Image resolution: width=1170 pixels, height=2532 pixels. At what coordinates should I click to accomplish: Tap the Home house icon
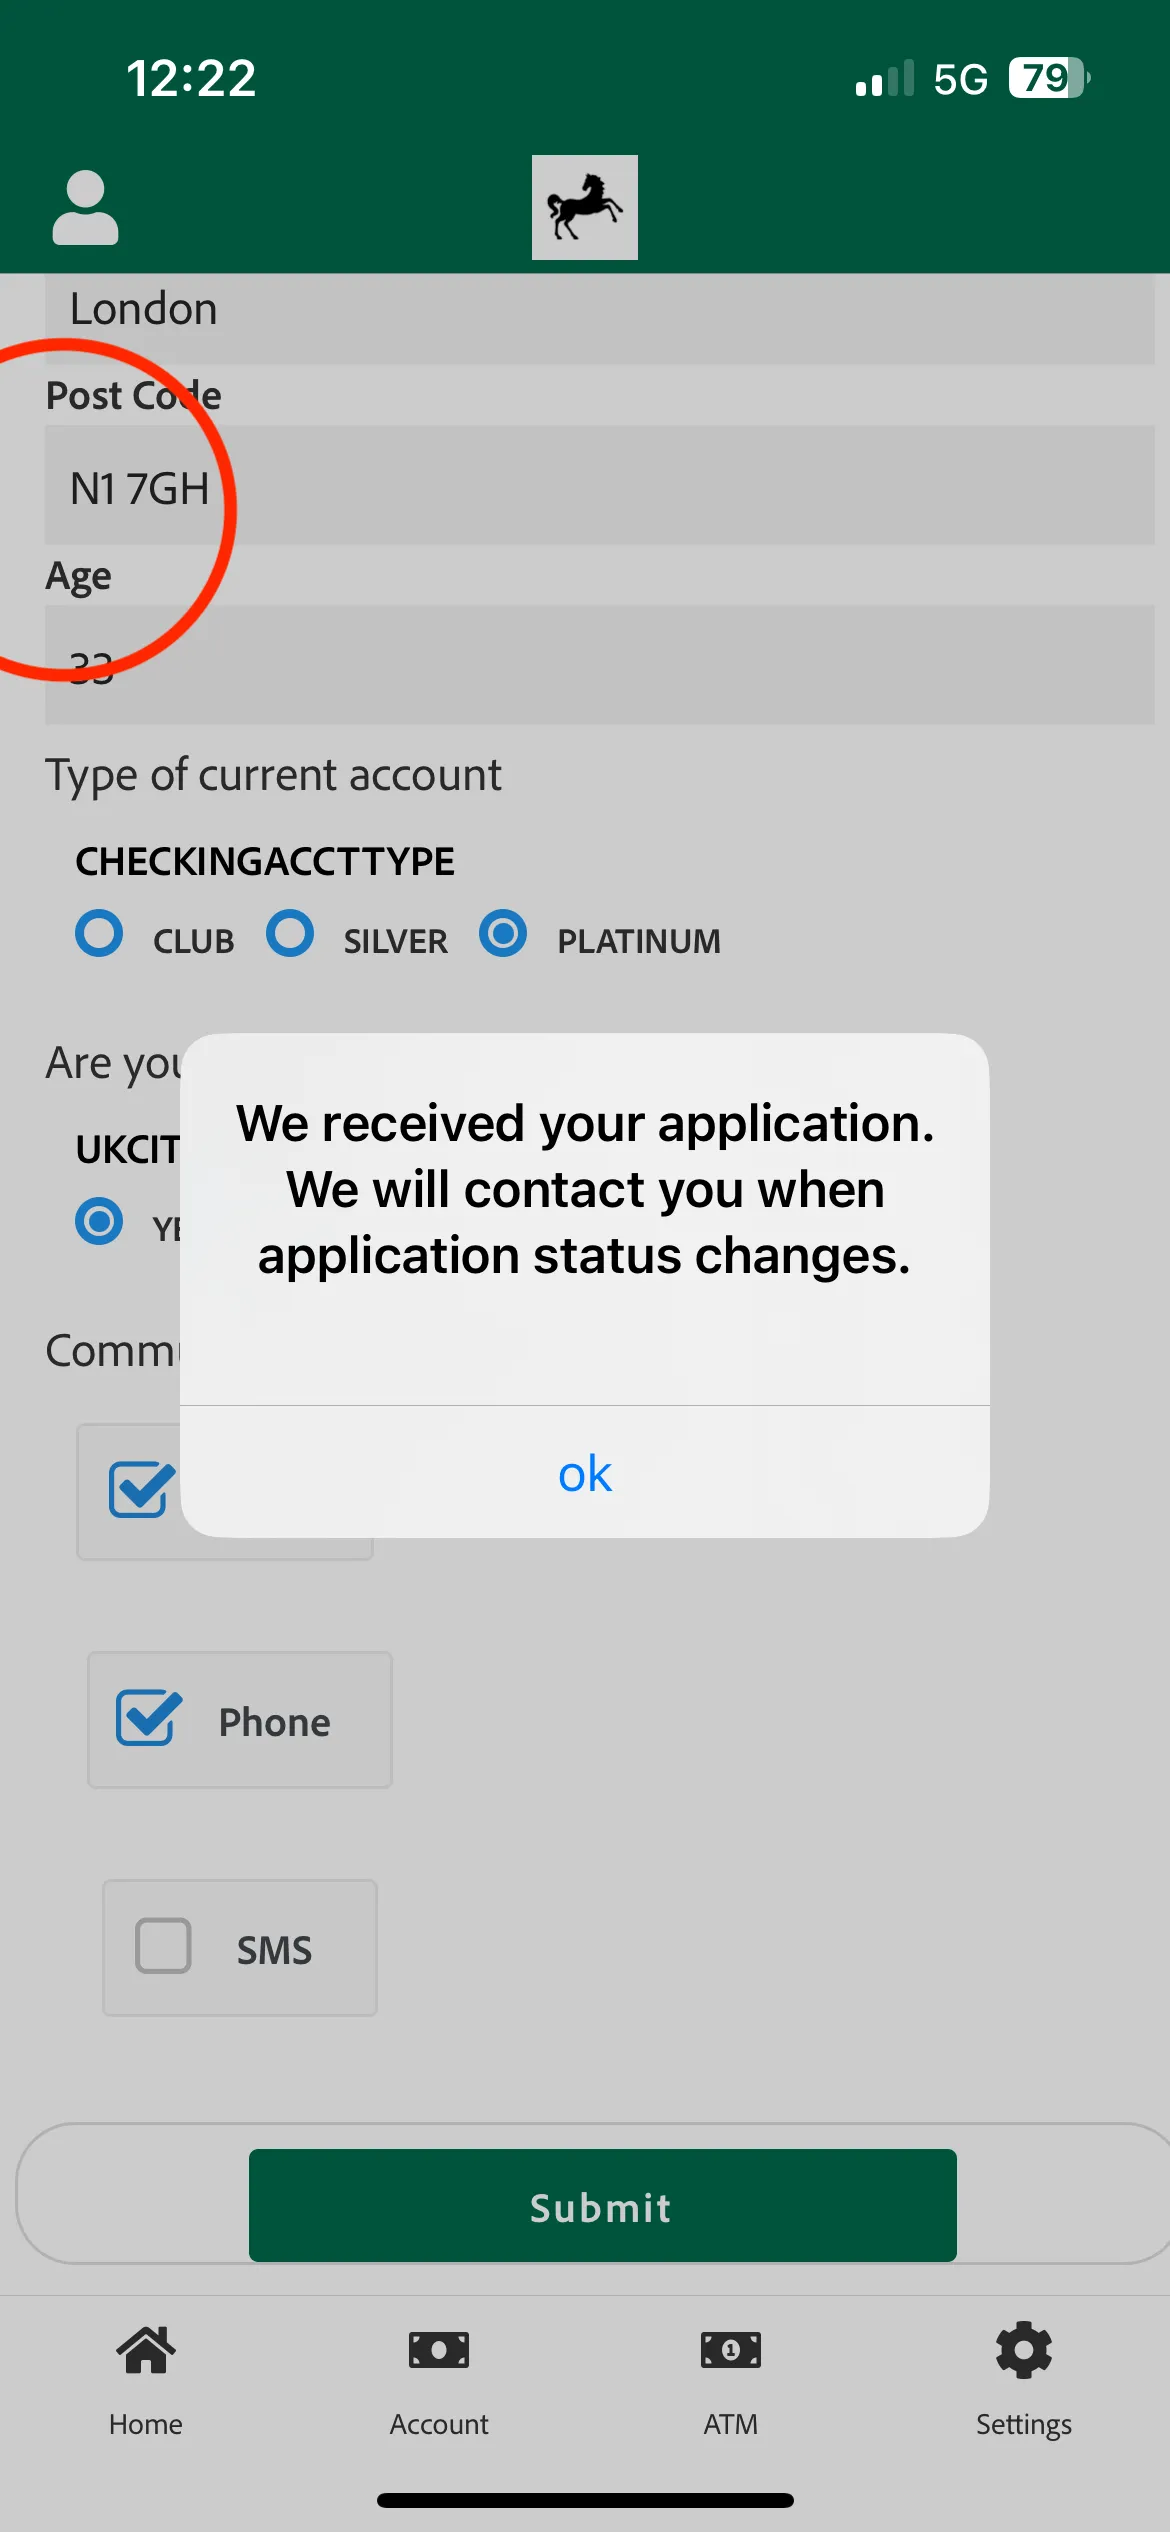pos(146,2350)
